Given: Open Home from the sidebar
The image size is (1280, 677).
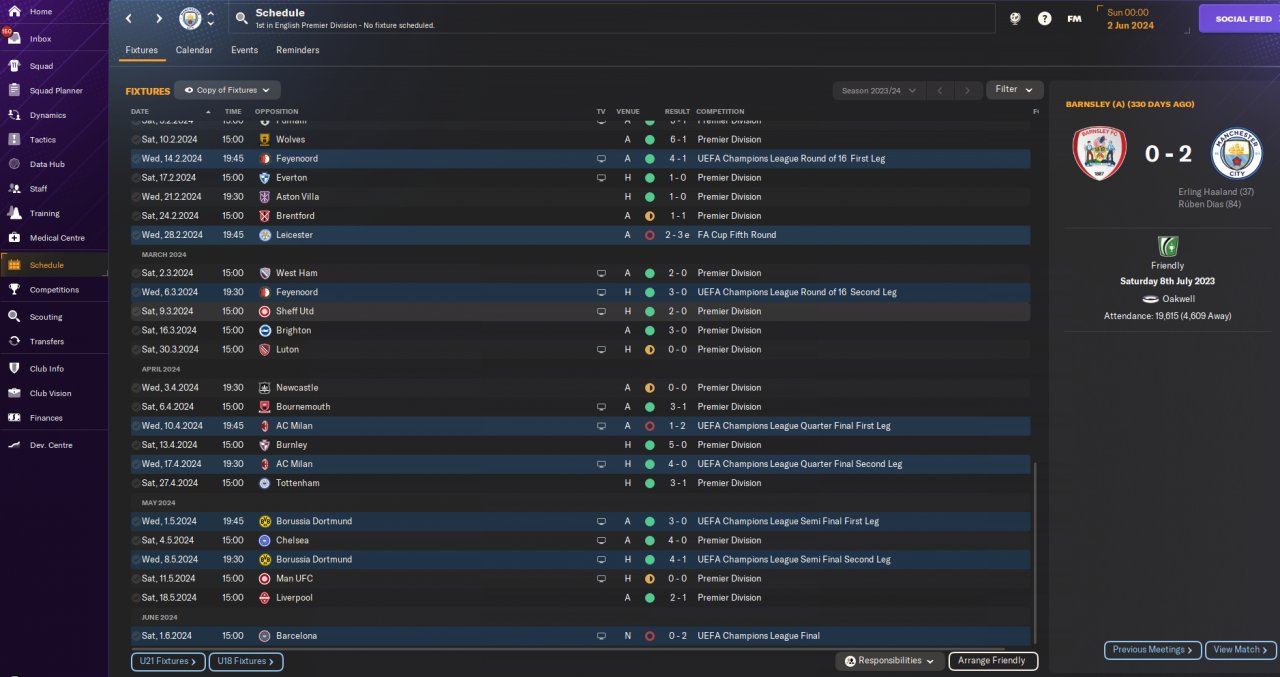Looking at the screenshot, I should click(x=54, y=12).
